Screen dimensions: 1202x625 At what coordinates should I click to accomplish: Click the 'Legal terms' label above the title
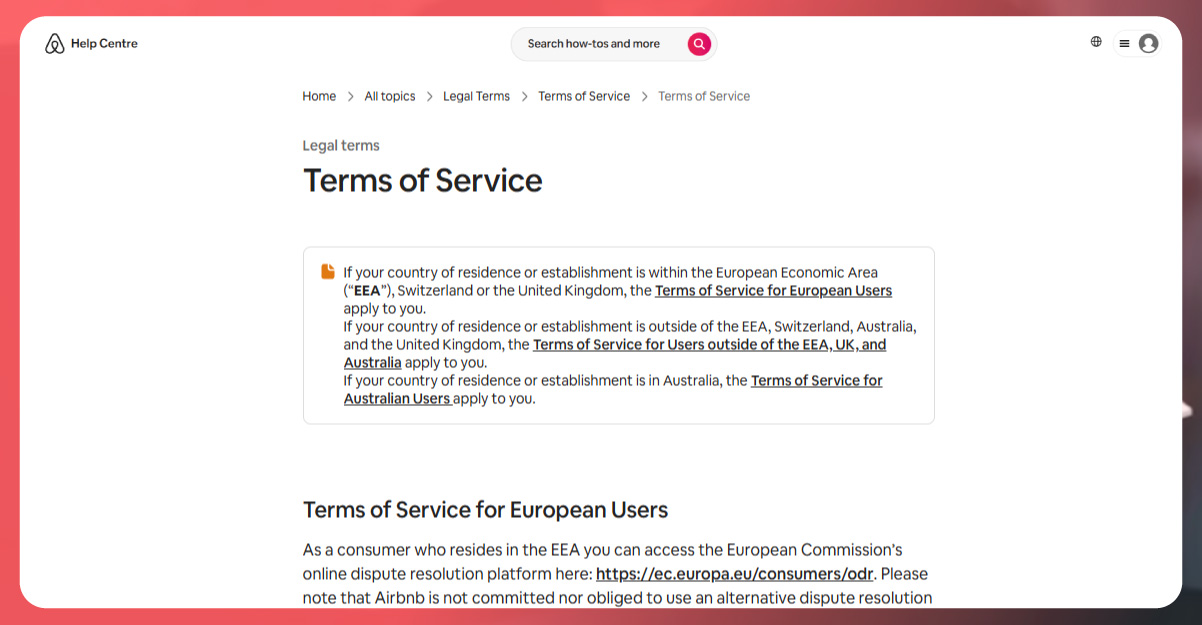[341, 146]
